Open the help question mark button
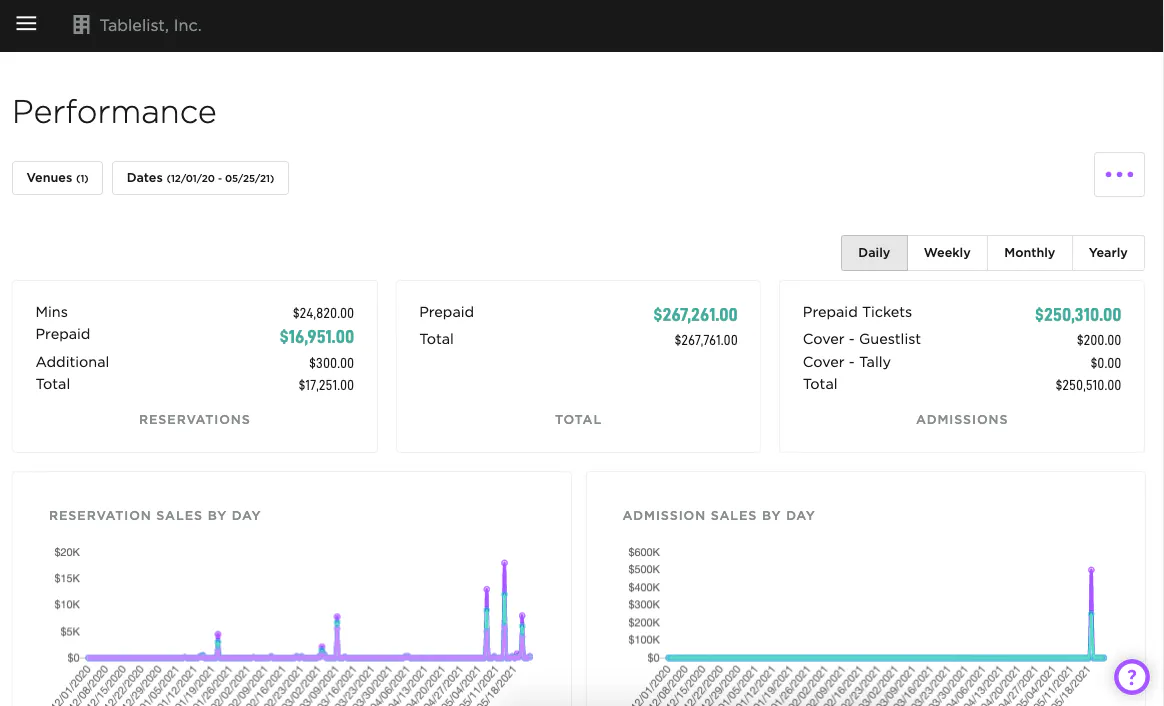 tap(1131, 677)
